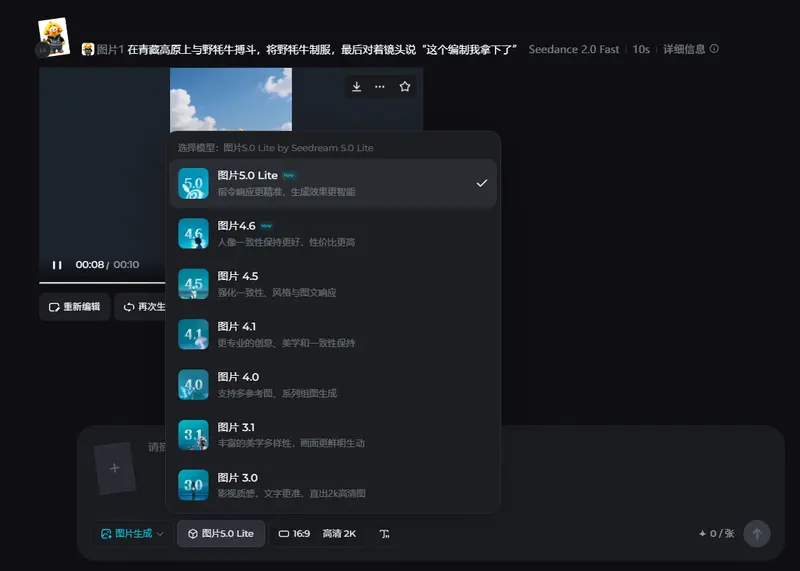Choose 图片 4.5 model option
This screenshot has height=571, width=800.
coord(333,284)
